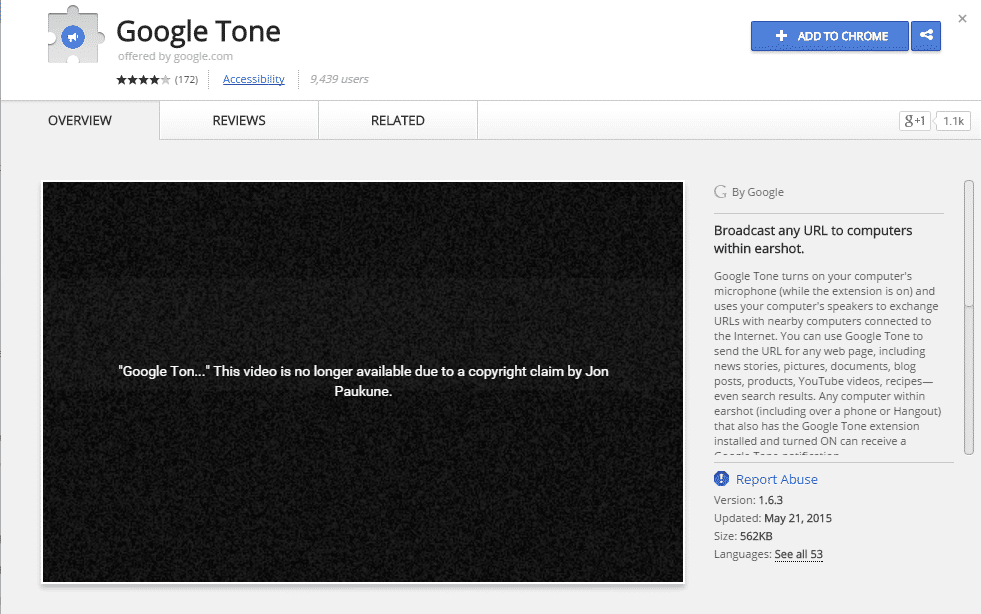Open the share button next to Add to Chrome
The width and height of the screenshot is (981, 614).
coord(926,36)
